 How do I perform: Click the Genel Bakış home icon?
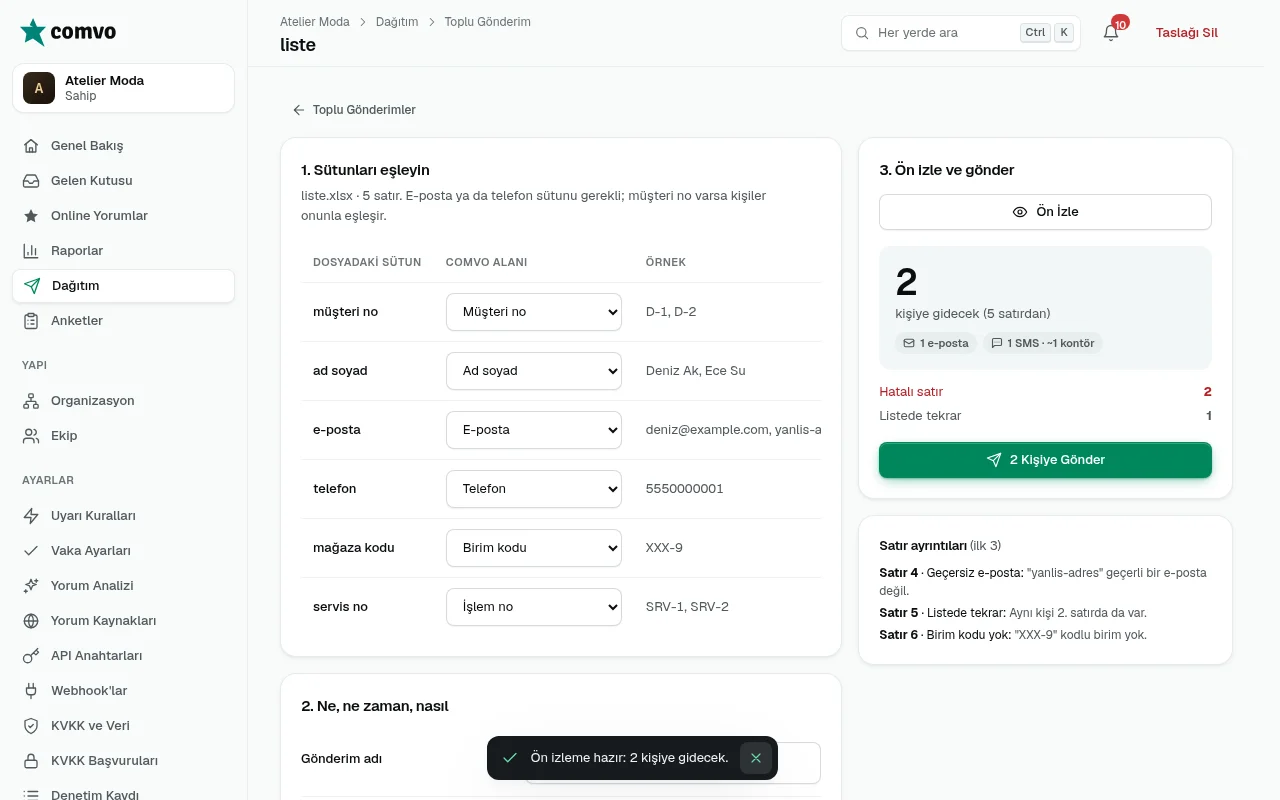31,146
